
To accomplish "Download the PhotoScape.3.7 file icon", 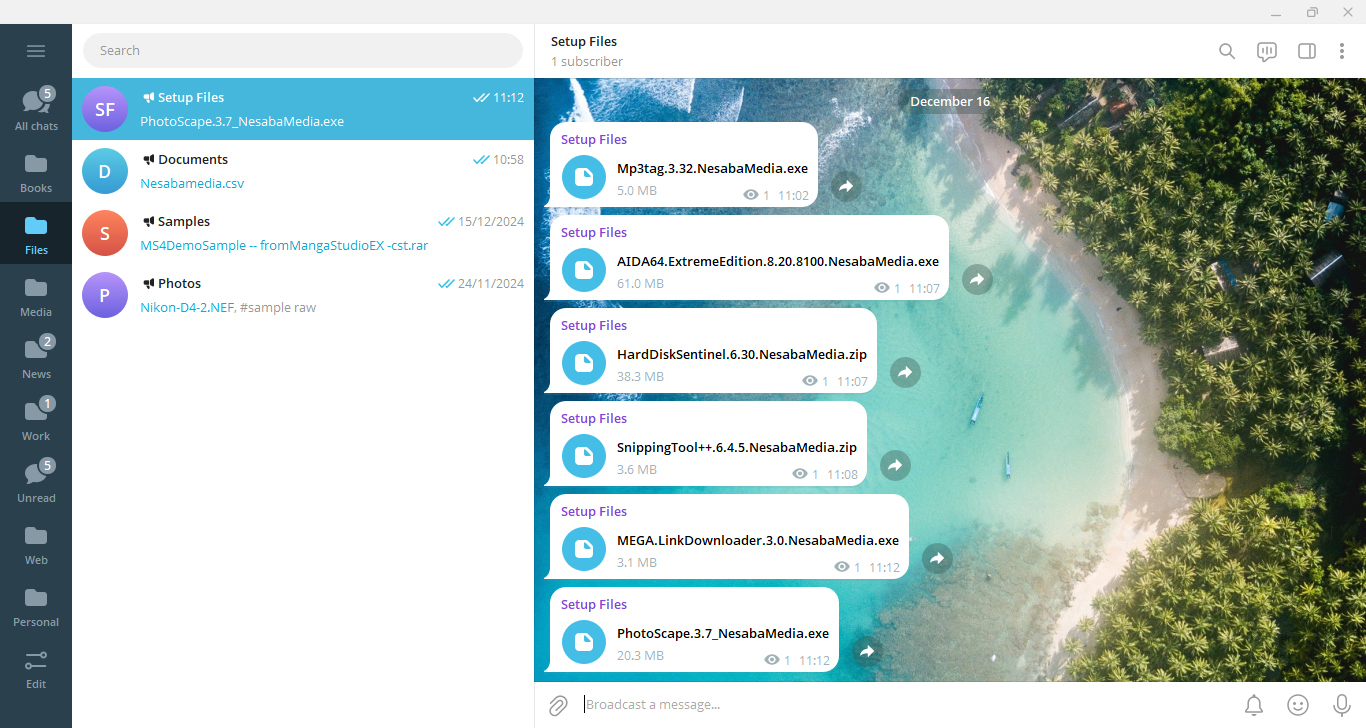I will point(584,642).
